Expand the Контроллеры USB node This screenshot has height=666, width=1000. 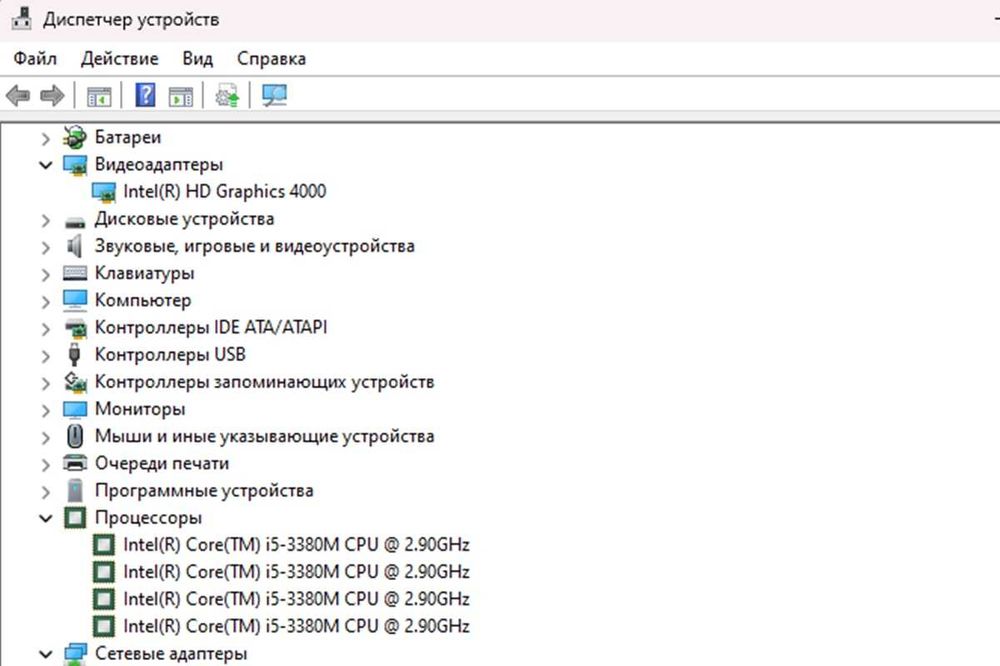click(x=45, y=355)
